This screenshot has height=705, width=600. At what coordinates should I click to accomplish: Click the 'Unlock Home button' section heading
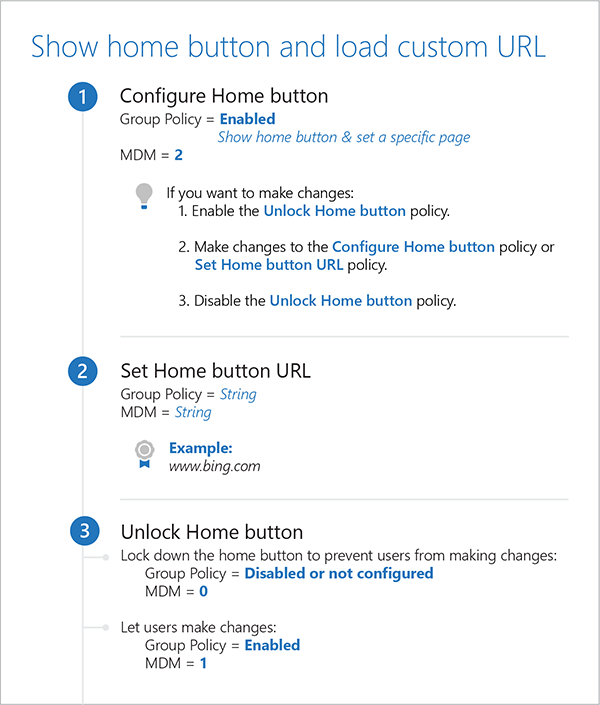point(212,532)
